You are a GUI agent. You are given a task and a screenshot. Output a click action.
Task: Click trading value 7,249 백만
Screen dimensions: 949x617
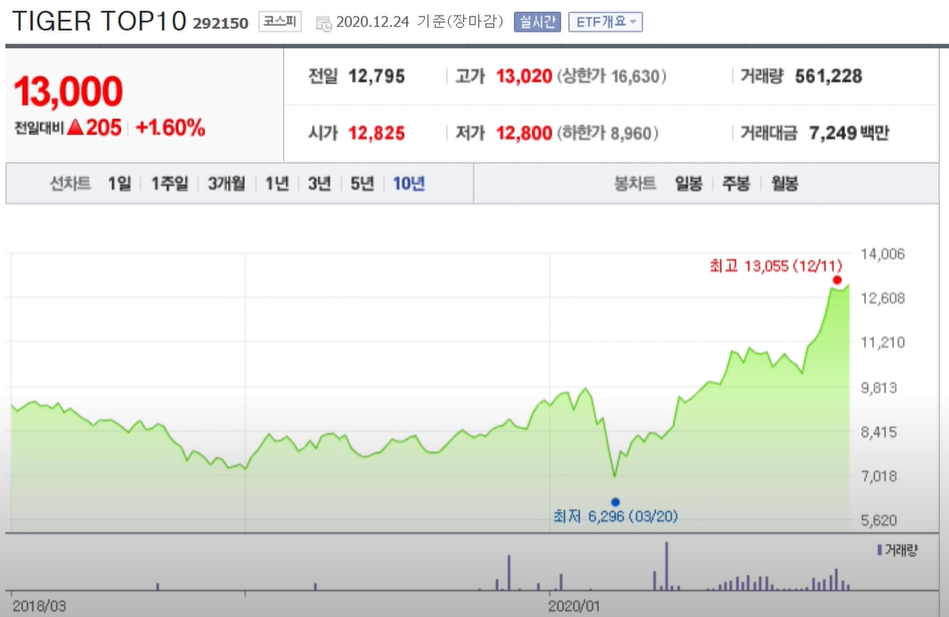(849, 133)
